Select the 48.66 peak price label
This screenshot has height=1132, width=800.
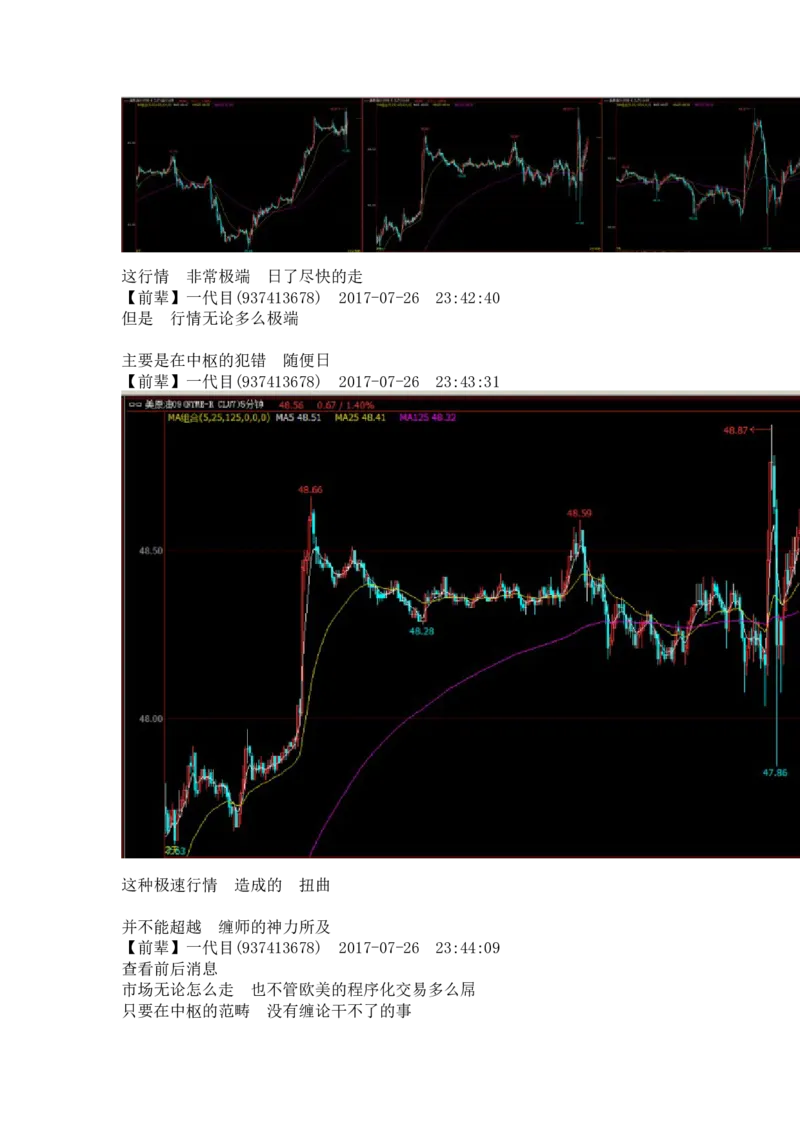[x=310, y=490]
